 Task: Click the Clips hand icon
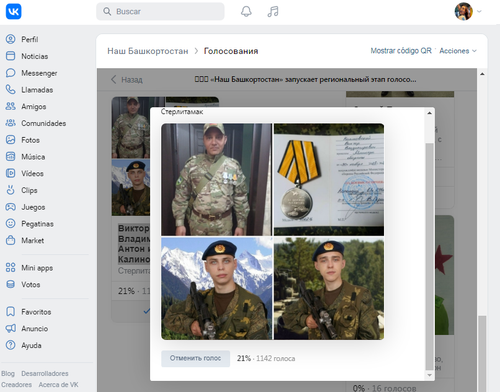(11, 190)
